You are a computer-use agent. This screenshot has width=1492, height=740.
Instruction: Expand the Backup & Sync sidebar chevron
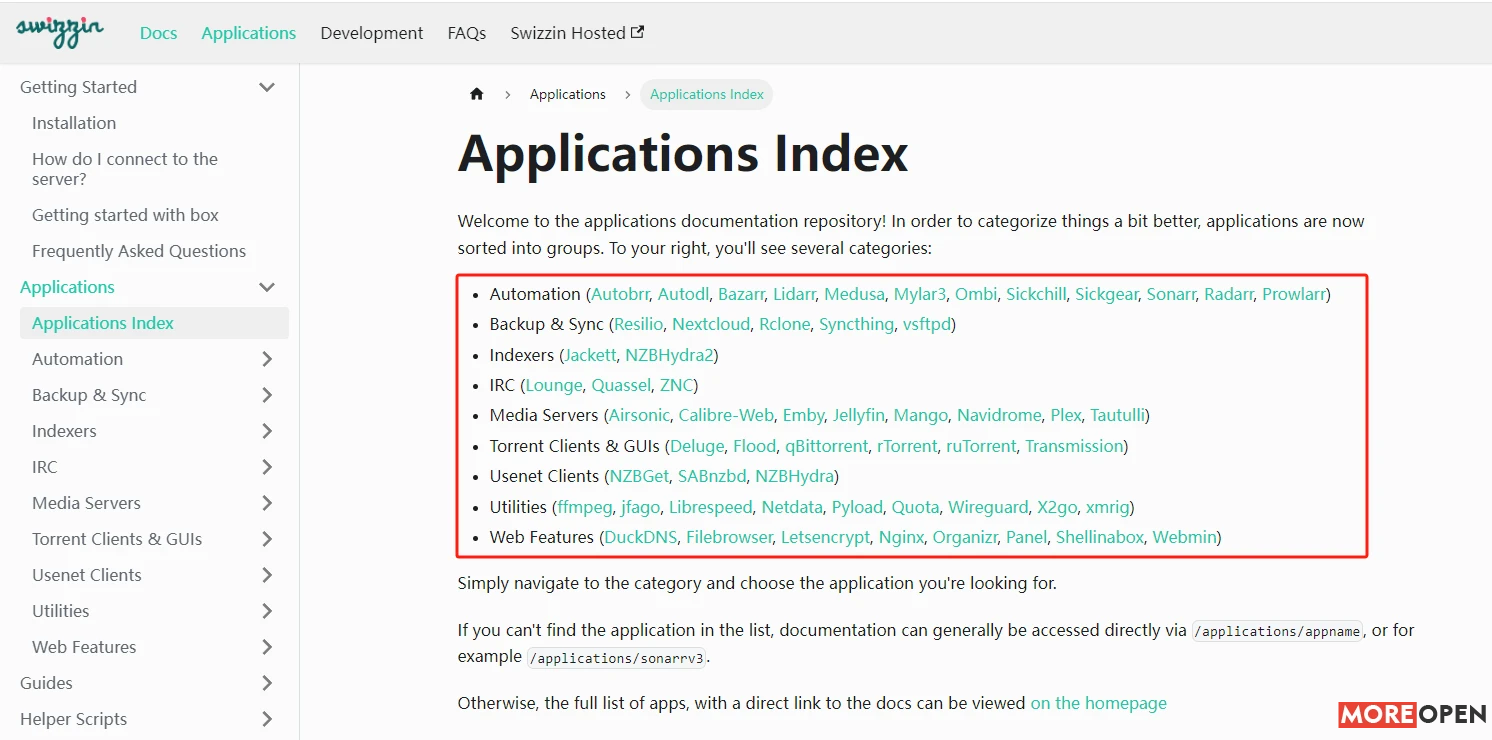pos(267,395)
